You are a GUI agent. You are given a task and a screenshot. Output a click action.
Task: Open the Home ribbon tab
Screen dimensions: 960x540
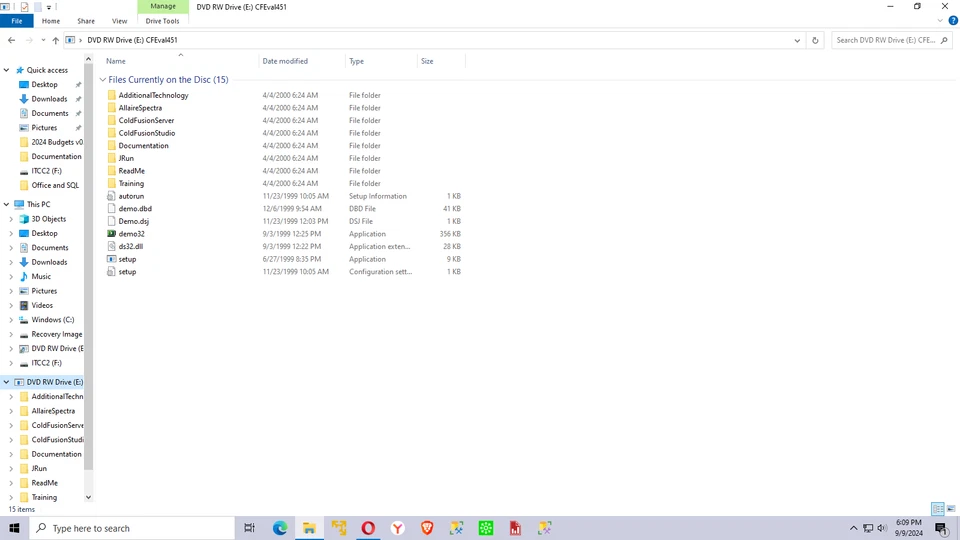(x=51, y=21)
